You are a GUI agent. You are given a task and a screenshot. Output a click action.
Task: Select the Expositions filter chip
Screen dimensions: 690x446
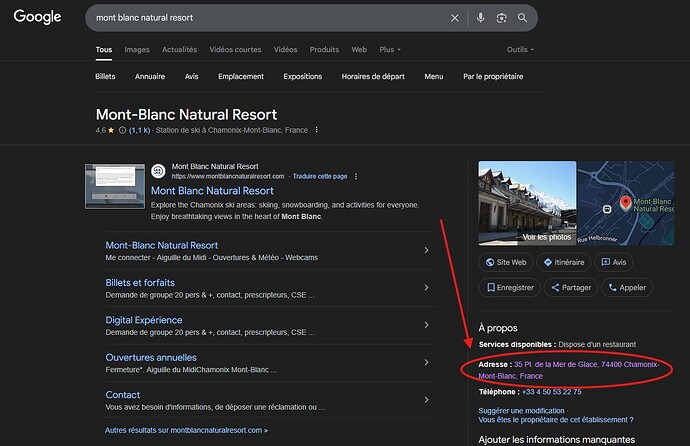click(x=303, y=77)
